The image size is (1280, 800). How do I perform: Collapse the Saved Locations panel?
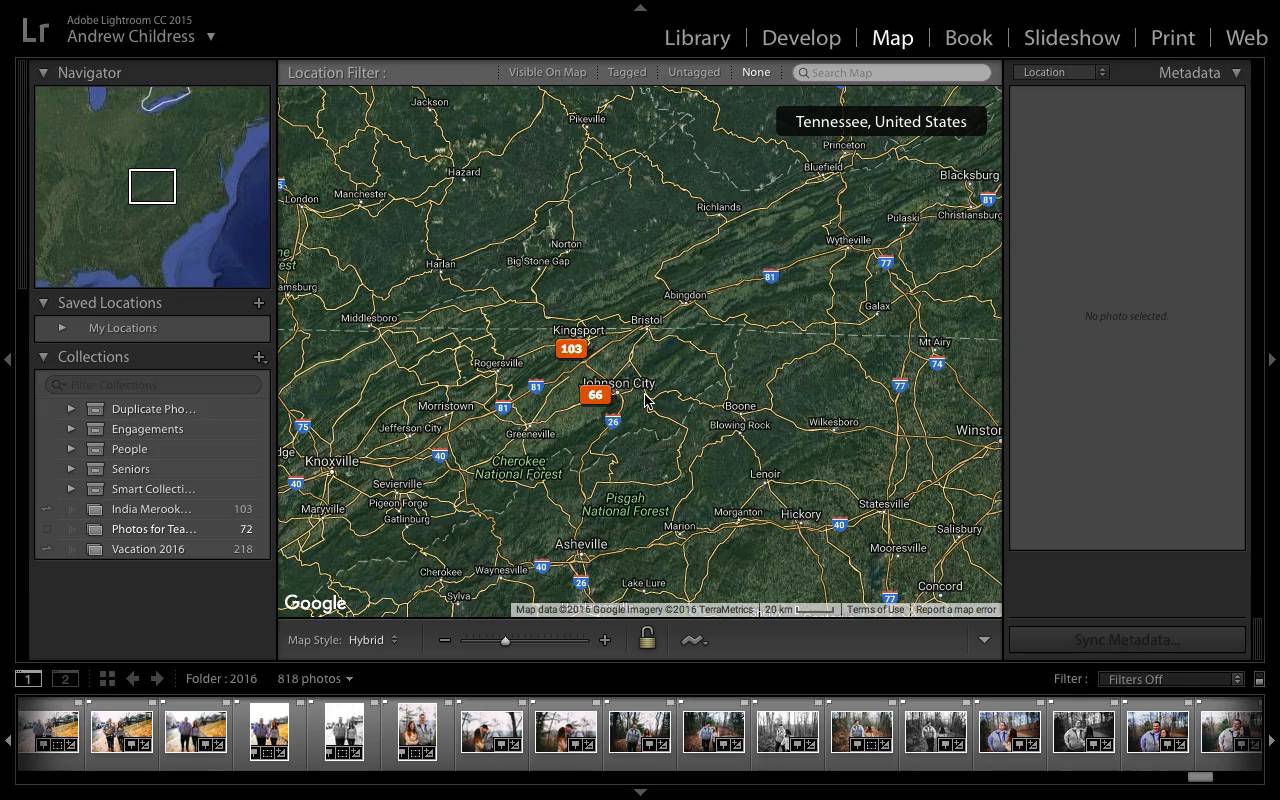coord(44,303)
